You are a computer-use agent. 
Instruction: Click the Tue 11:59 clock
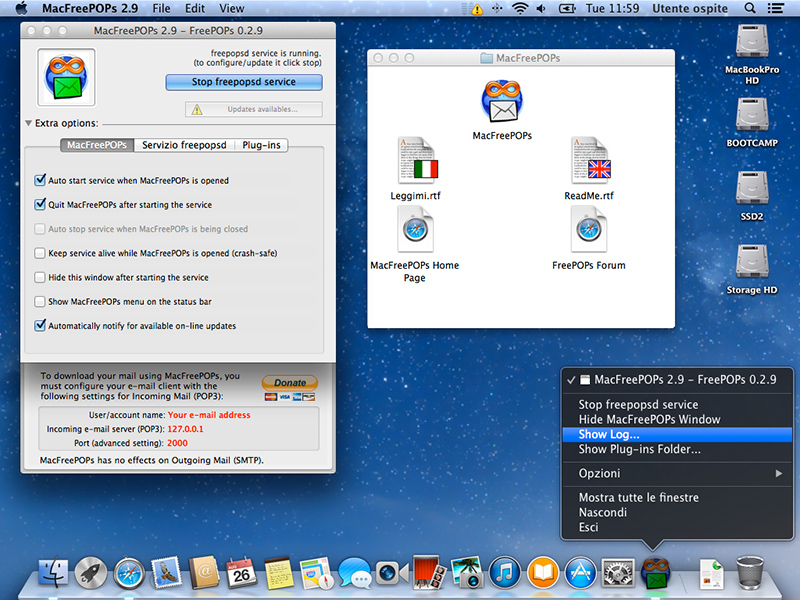point(612,8)
